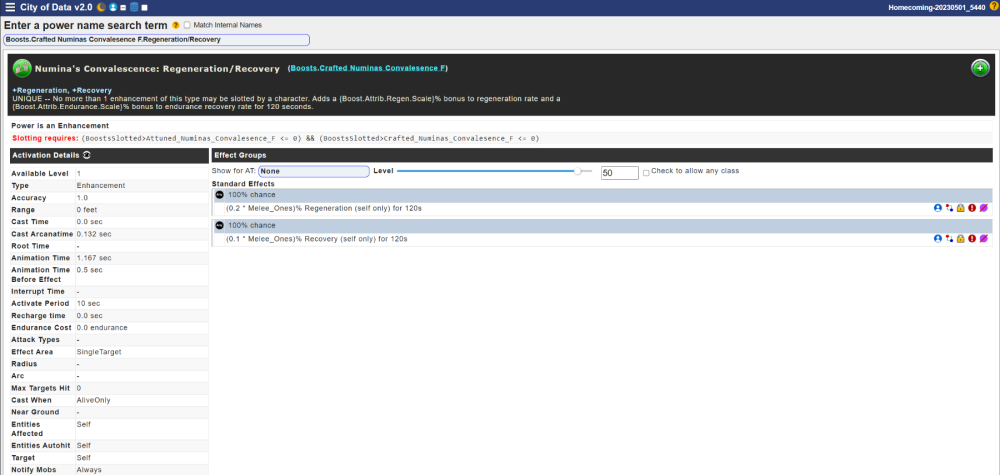Collapse the second 100% chance effect group
This screenshot has height=475, width=1000.
(220, 226)
